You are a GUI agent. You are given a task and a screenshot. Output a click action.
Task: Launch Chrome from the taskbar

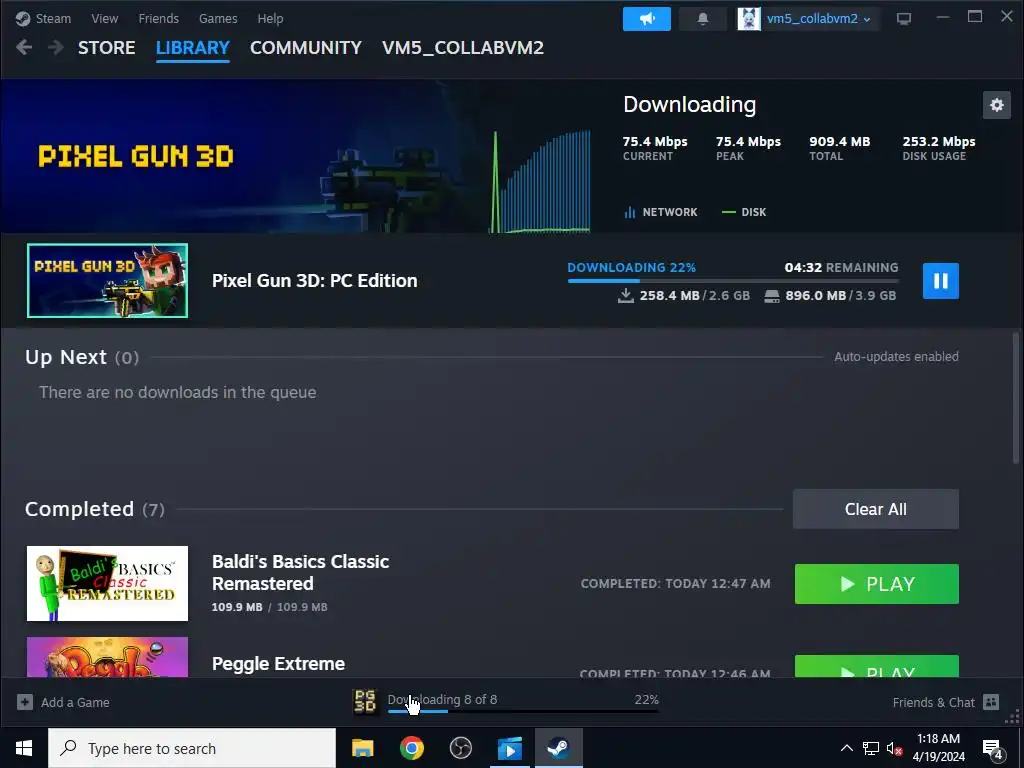pos(411,748)
